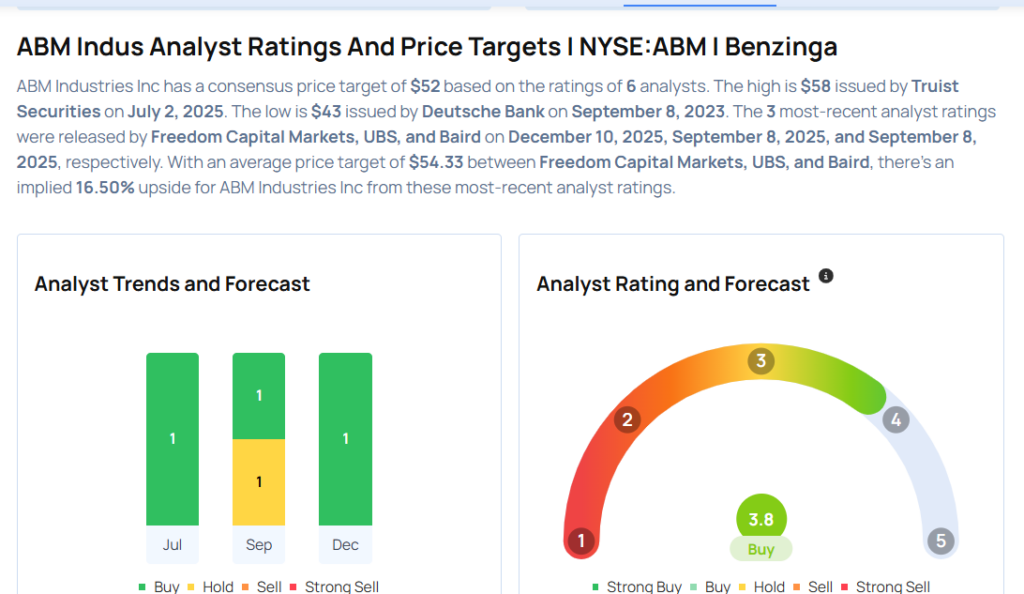The height and width of the screenshot is (594, 1024).
Task: Toggle Strong Sell legend in Analyst Trends chart
Action: (335, 587)
